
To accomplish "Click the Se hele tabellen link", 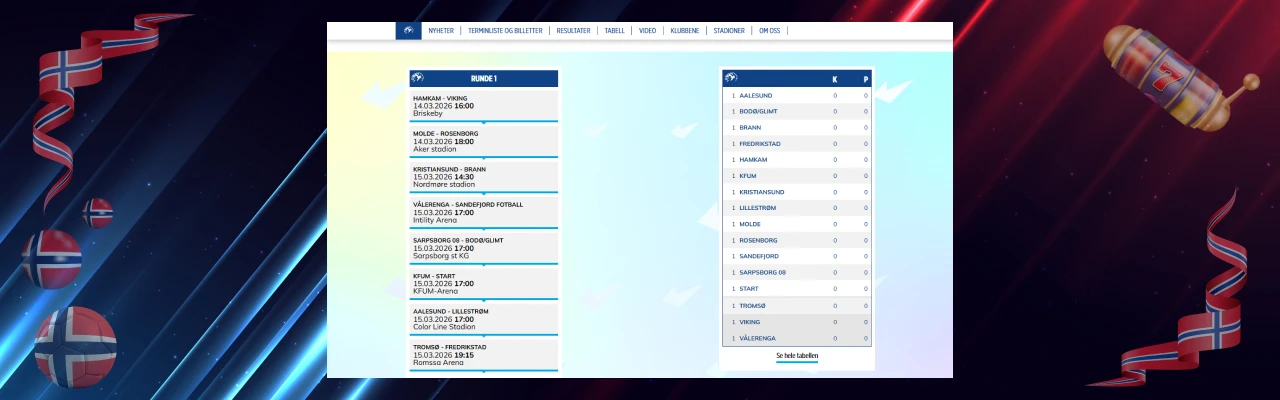I will 797,355.
